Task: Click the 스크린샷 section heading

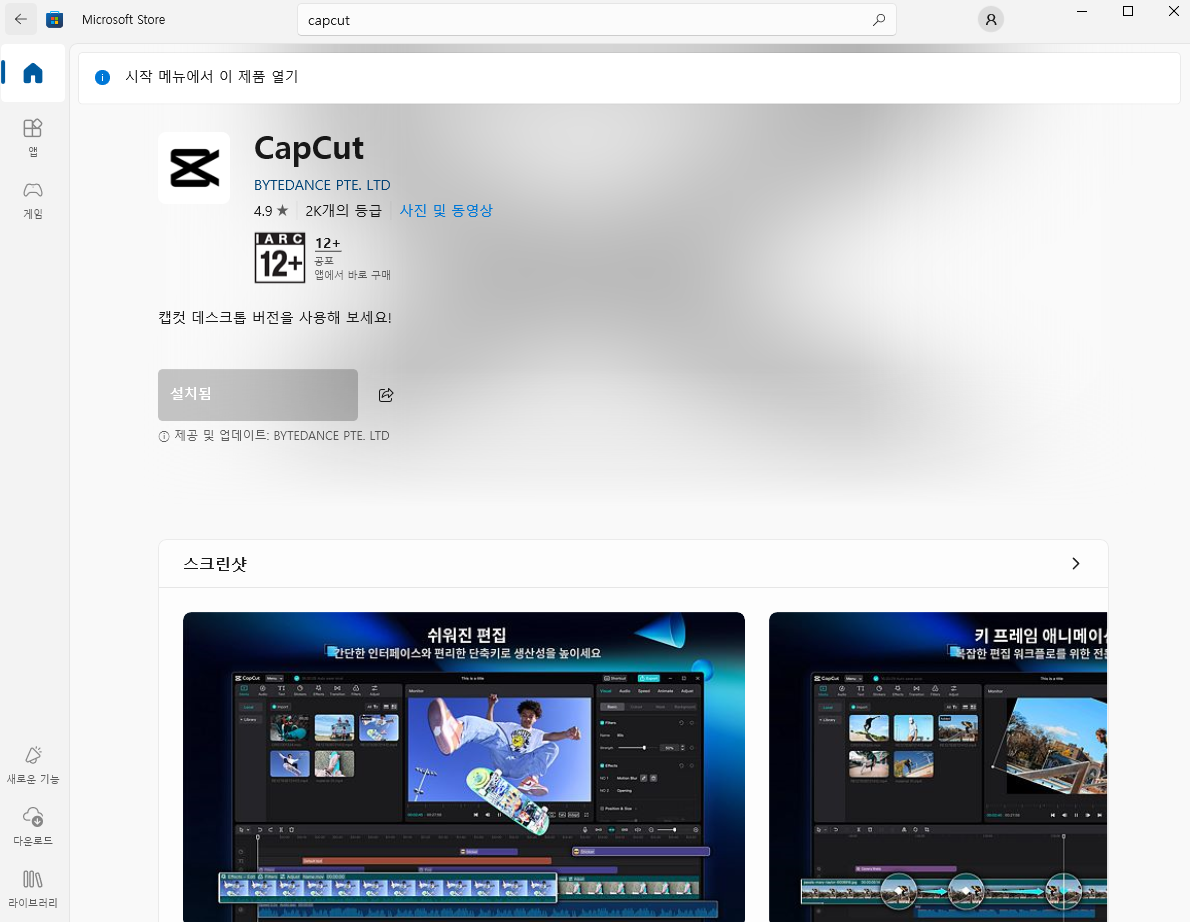Action: (215, 564)
